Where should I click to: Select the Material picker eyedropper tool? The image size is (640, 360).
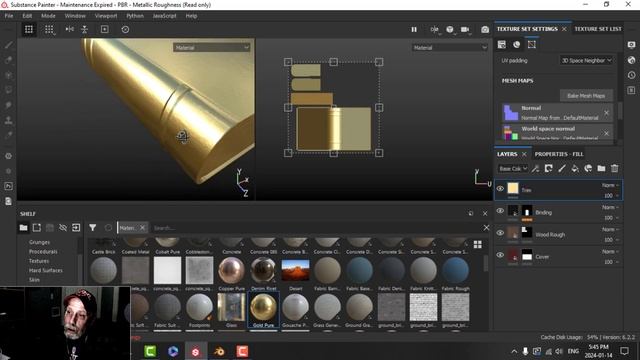click(9, 136)
